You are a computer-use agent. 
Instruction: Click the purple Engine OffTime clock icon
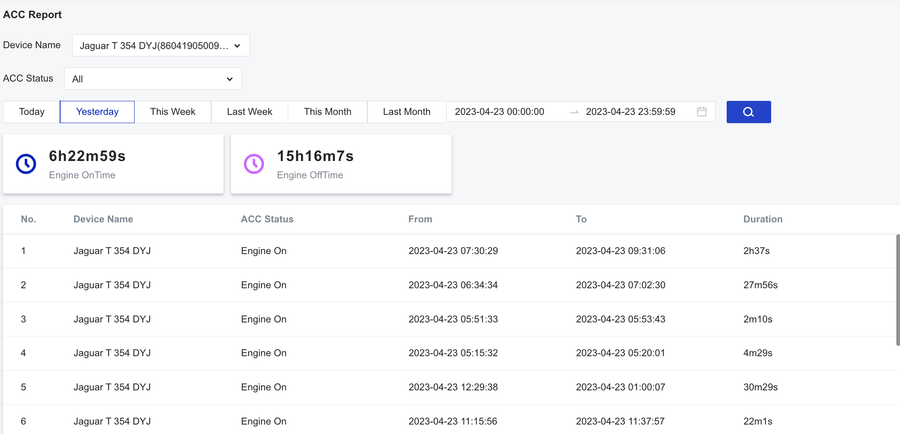(x=254, y=164)
